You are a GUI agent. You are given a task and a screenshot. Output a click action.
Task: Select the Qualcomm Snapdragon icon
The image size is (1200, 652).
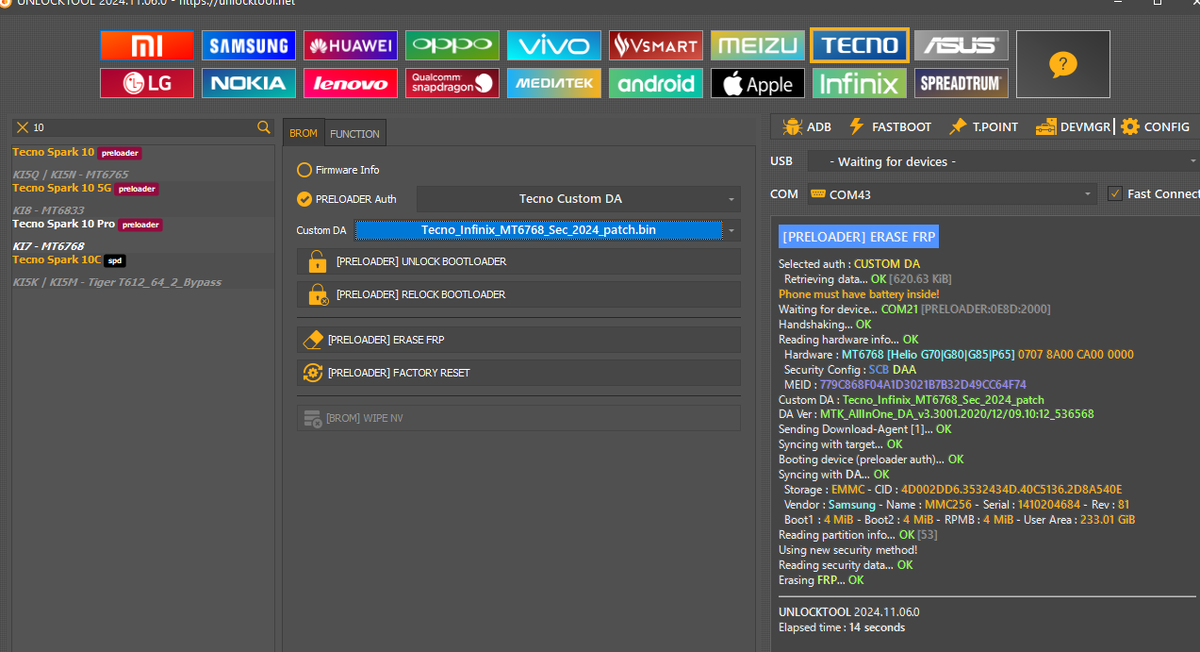pos(453,83)
